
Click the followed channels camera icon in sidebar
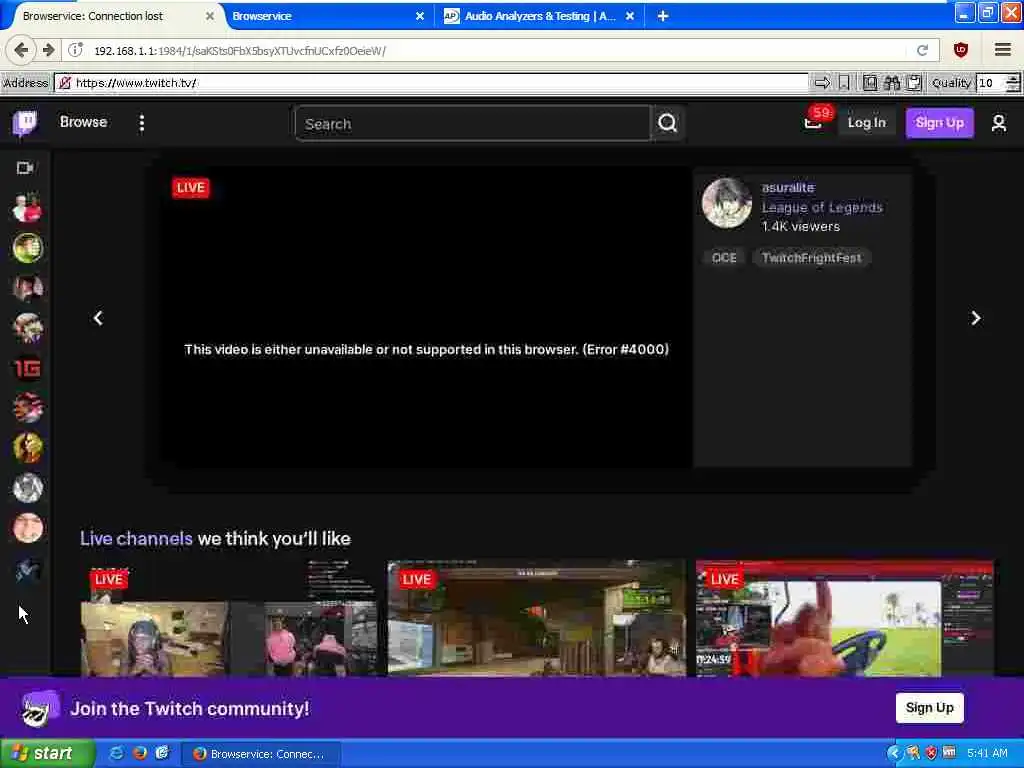click(25, 168)
